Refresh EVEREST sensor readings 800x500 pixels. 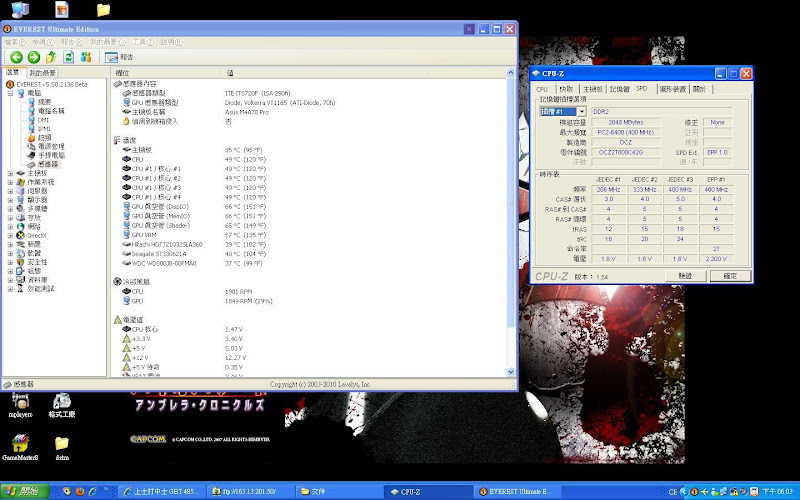[68, 57]
